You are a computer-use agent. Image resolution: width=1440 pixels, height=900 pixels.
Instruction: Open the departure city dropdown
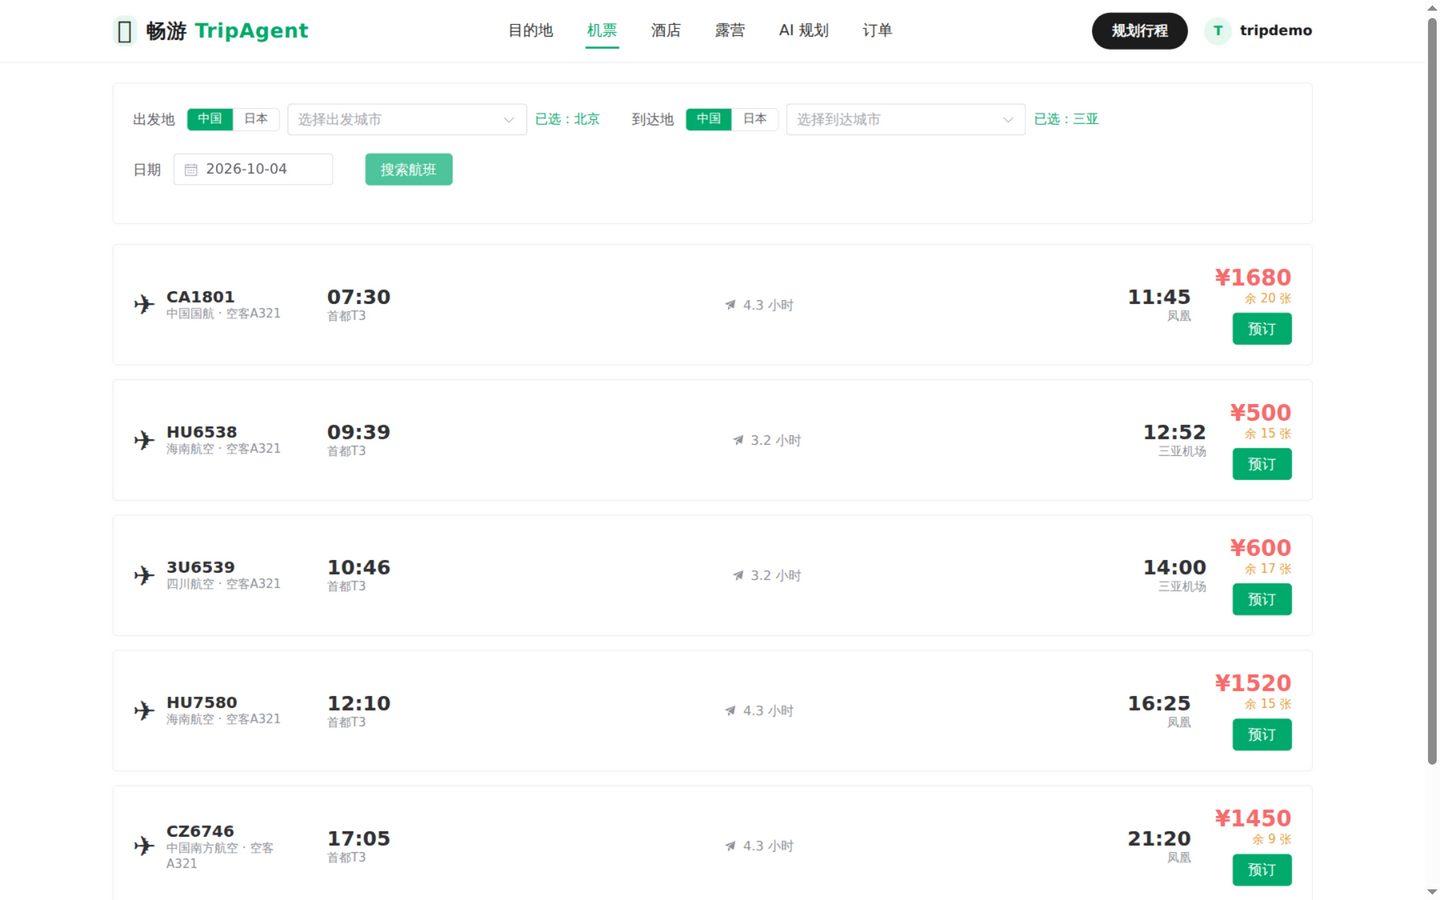pyautogui.click(x=407, y=119)
